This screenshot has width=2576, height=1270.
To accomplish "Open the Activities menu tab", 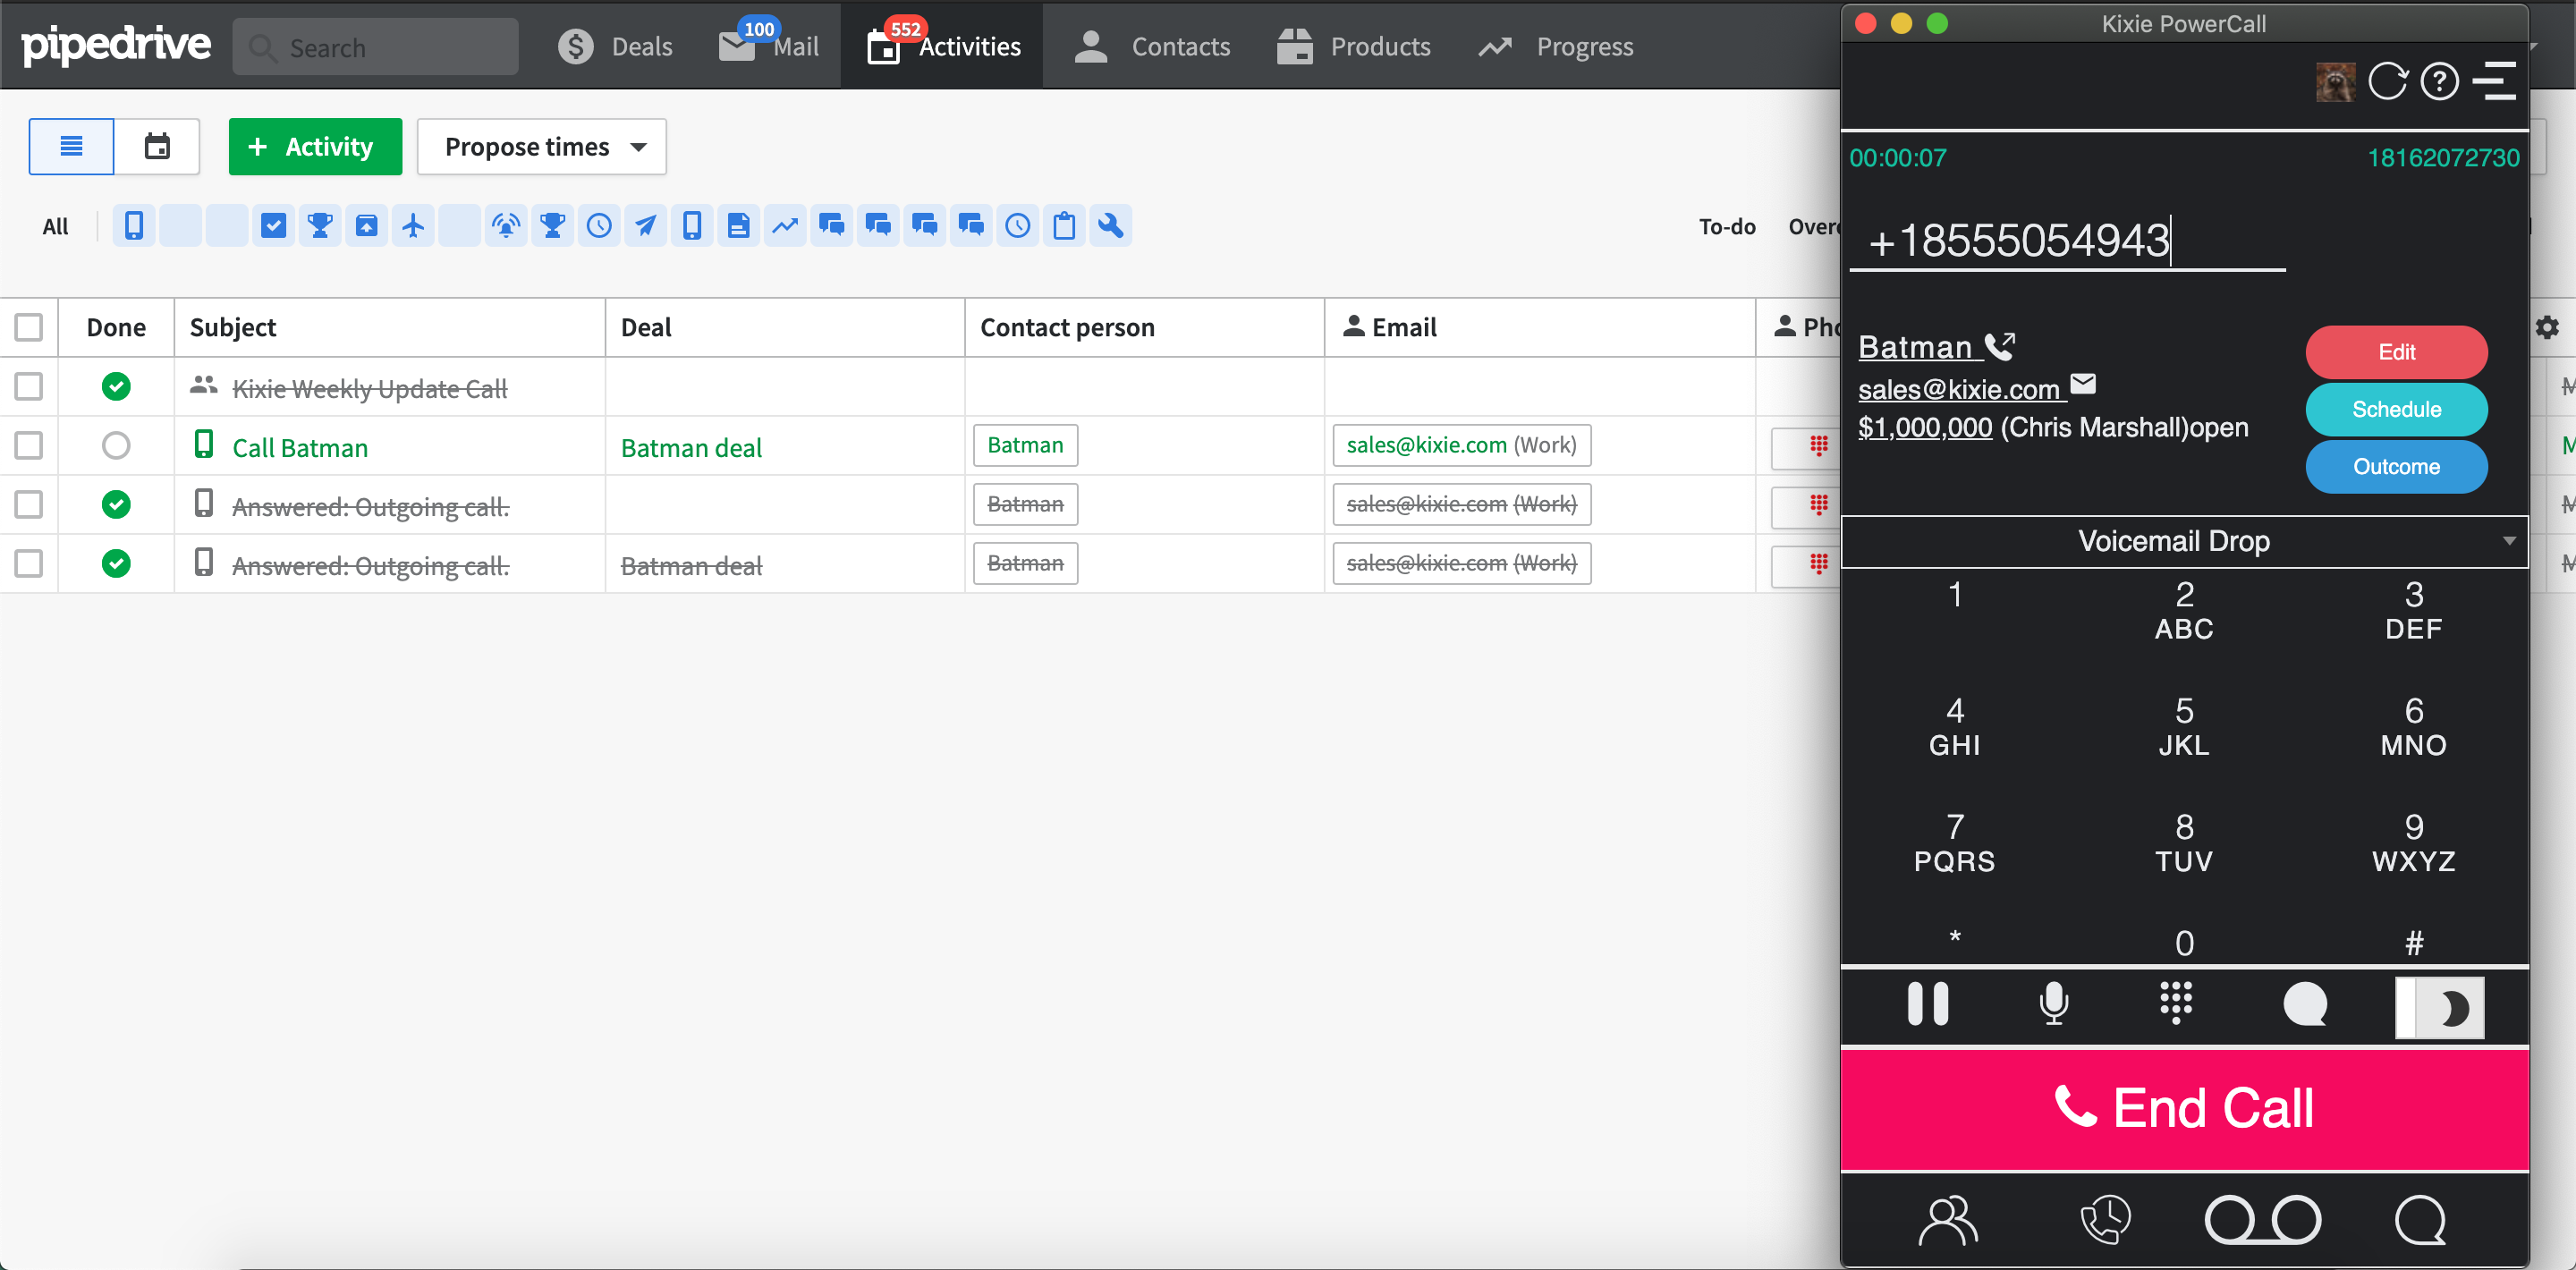I will click(945, 46).
